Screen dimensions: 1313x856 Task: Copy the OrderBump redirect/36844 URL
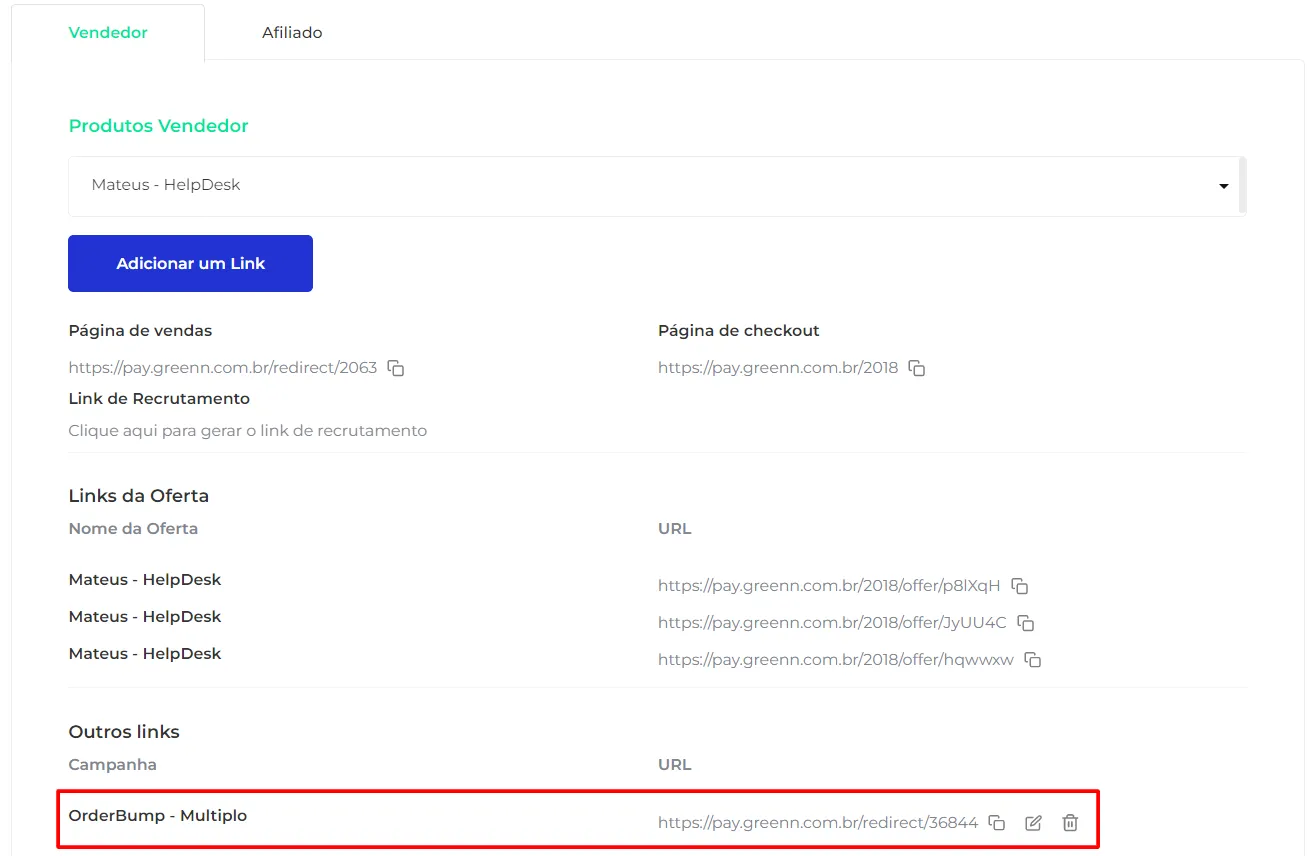pyautogui.click(x=997, y=823)
